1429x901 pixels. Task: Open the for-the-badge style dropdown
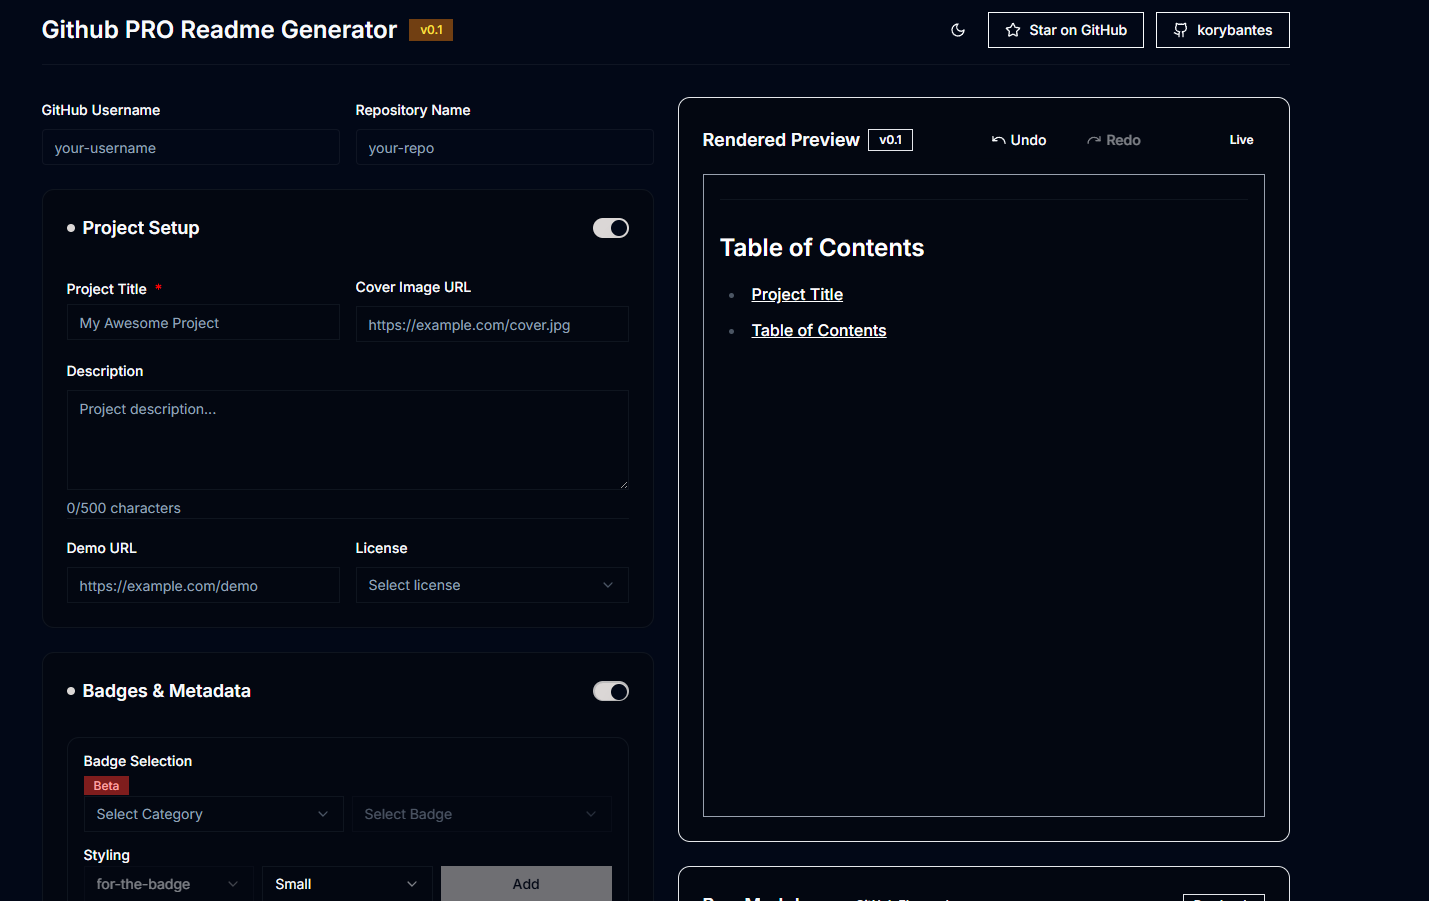169,884
